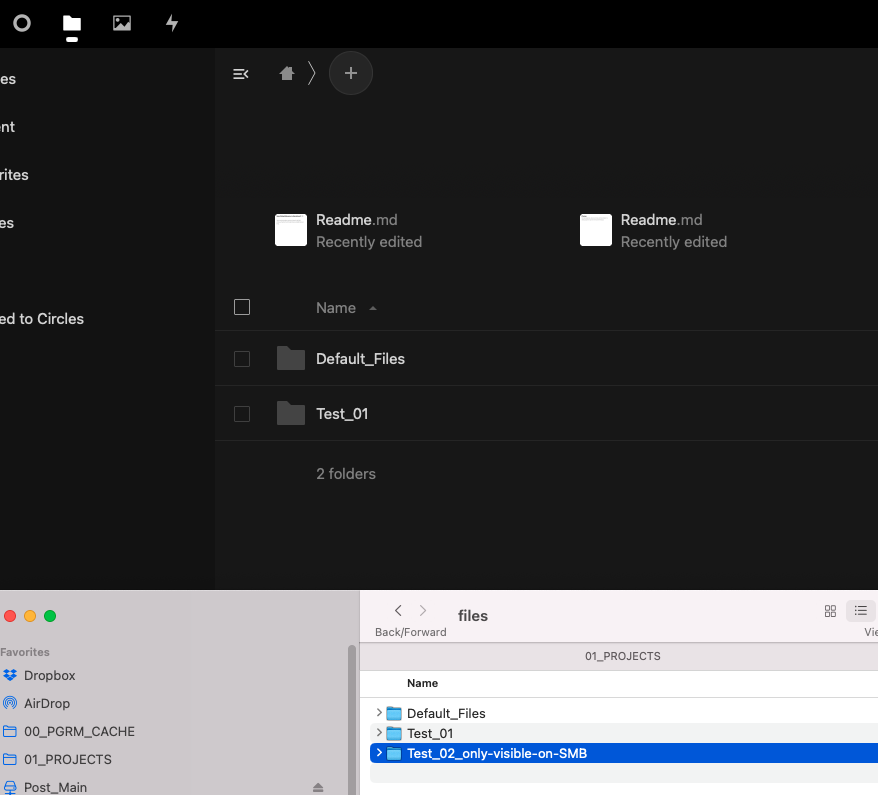This screenshot has width=878, height=795.
Task: Go to home folder breadcrumb icon
Action: [287, 73]
